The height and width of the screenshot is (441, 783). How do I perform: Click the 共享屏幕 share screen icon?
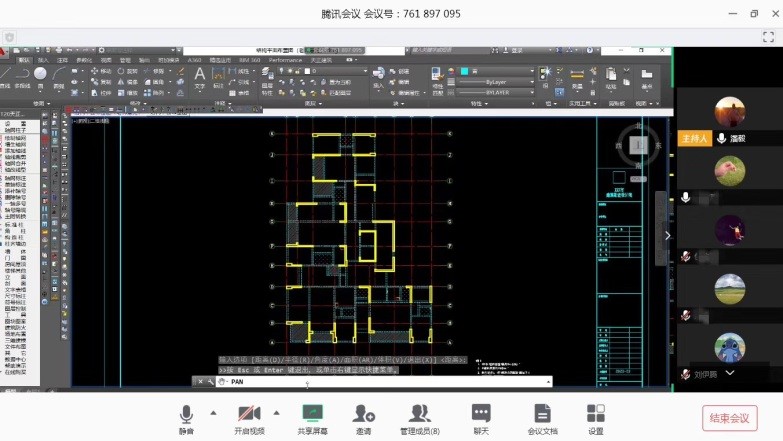(x=312, y=418)
